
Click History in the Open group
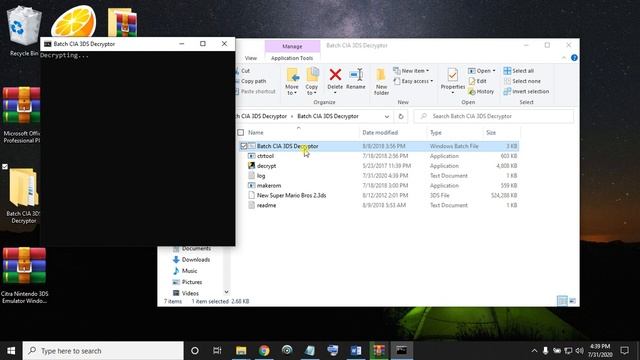point(481,91)
